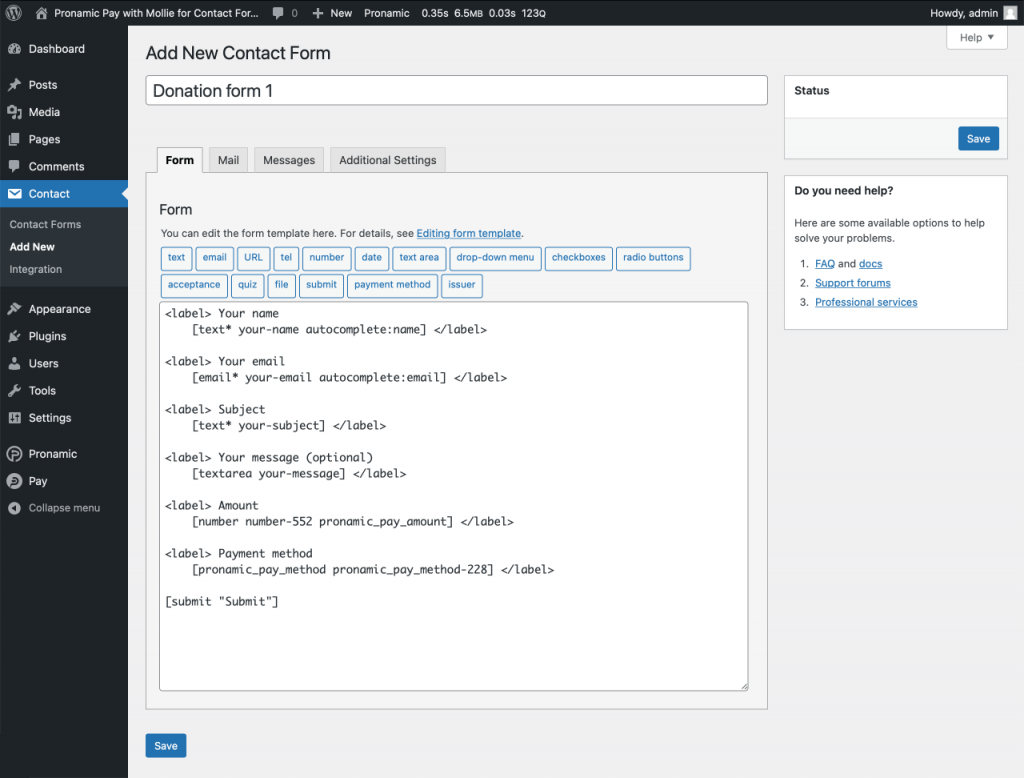This screenshot has width=1024, height=778.
Task: Click the Contact envelope icon
Action: pos(14,193)
